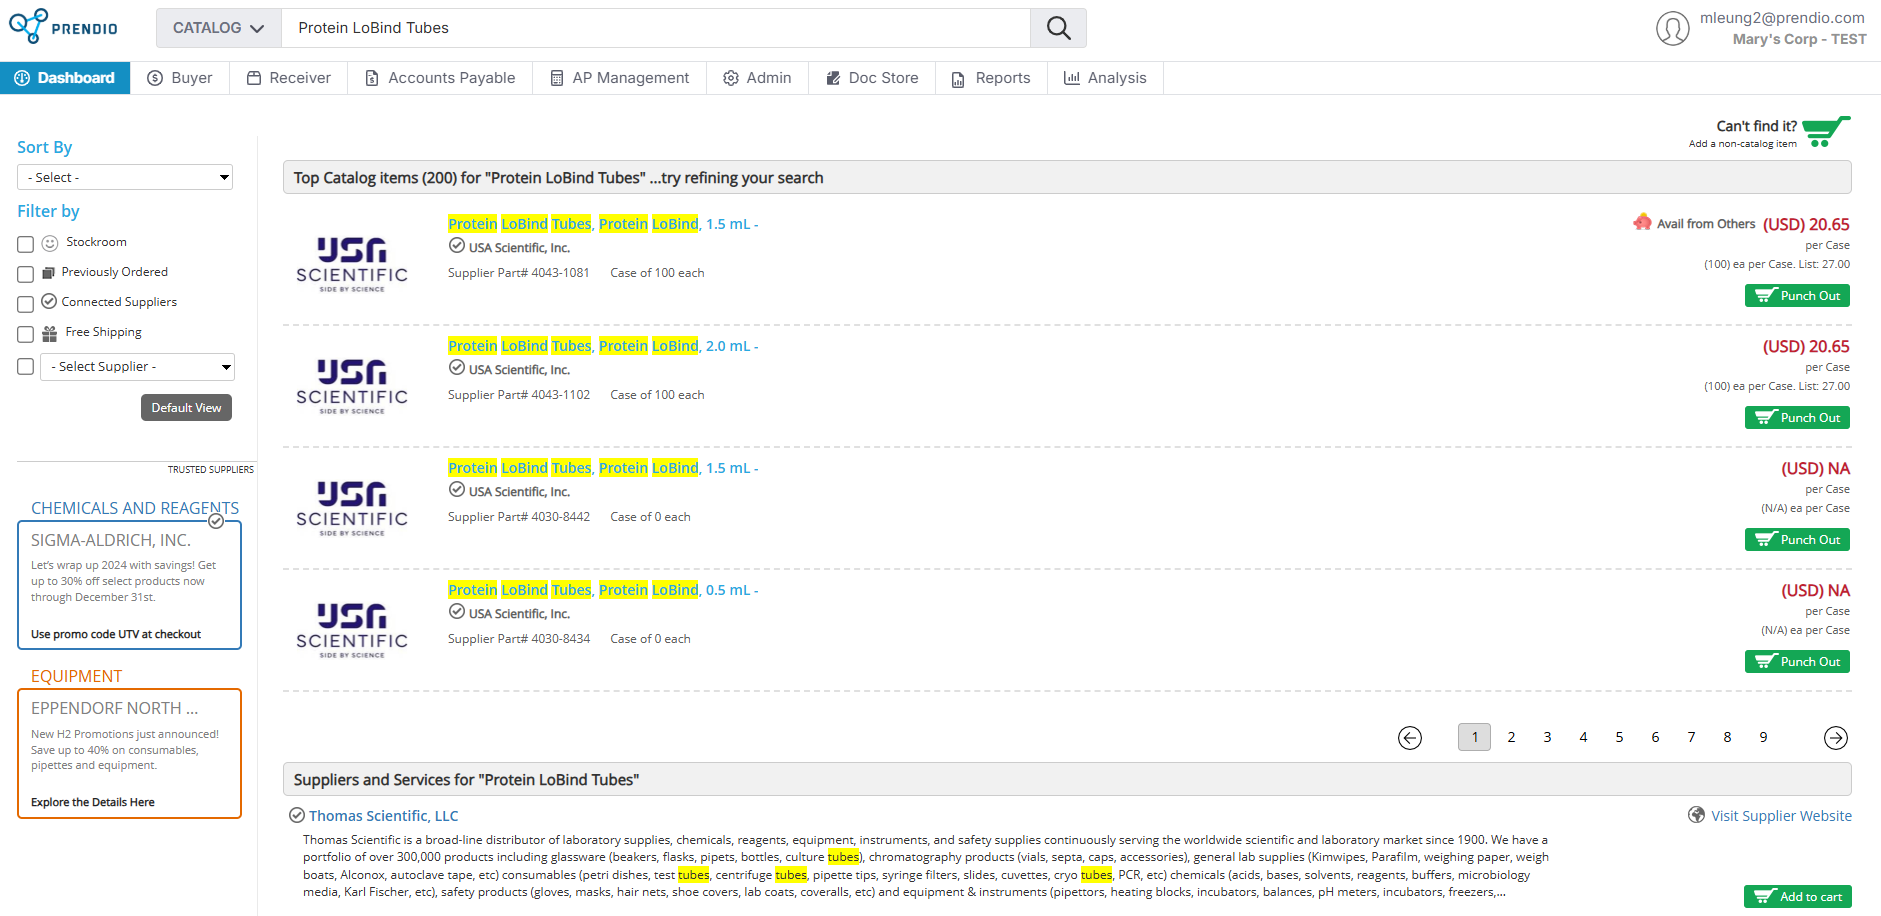Punch Out for part 4043-1081
1881x916 pixels.
1797,296
